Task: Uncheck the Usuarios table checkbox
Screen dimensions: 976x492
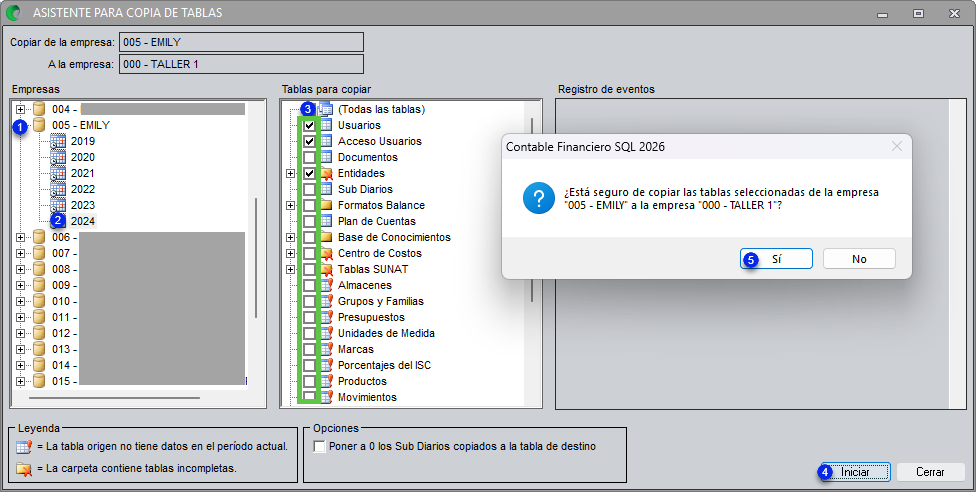Action: [309, 125]
